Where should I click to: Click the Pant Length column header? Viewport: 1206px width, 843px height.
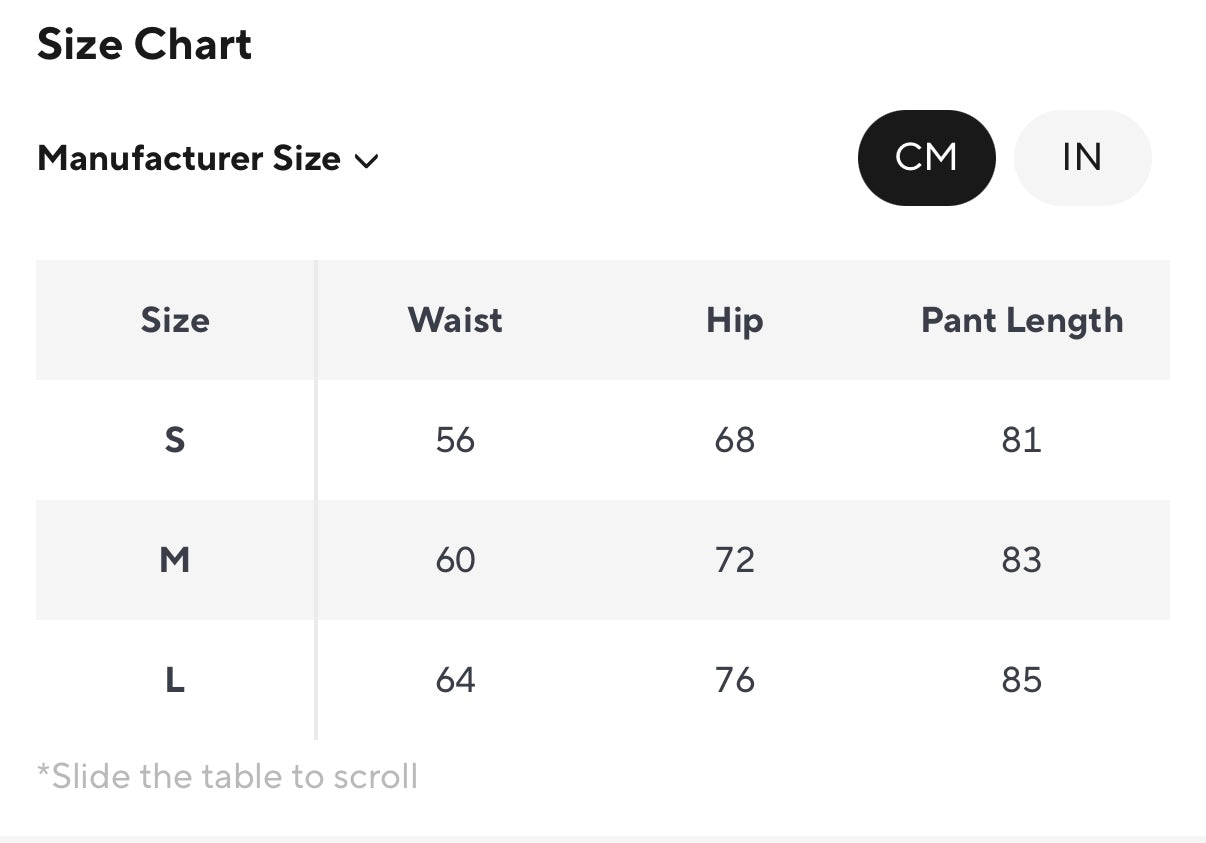pyautogui.click(x=1021, y=321)
